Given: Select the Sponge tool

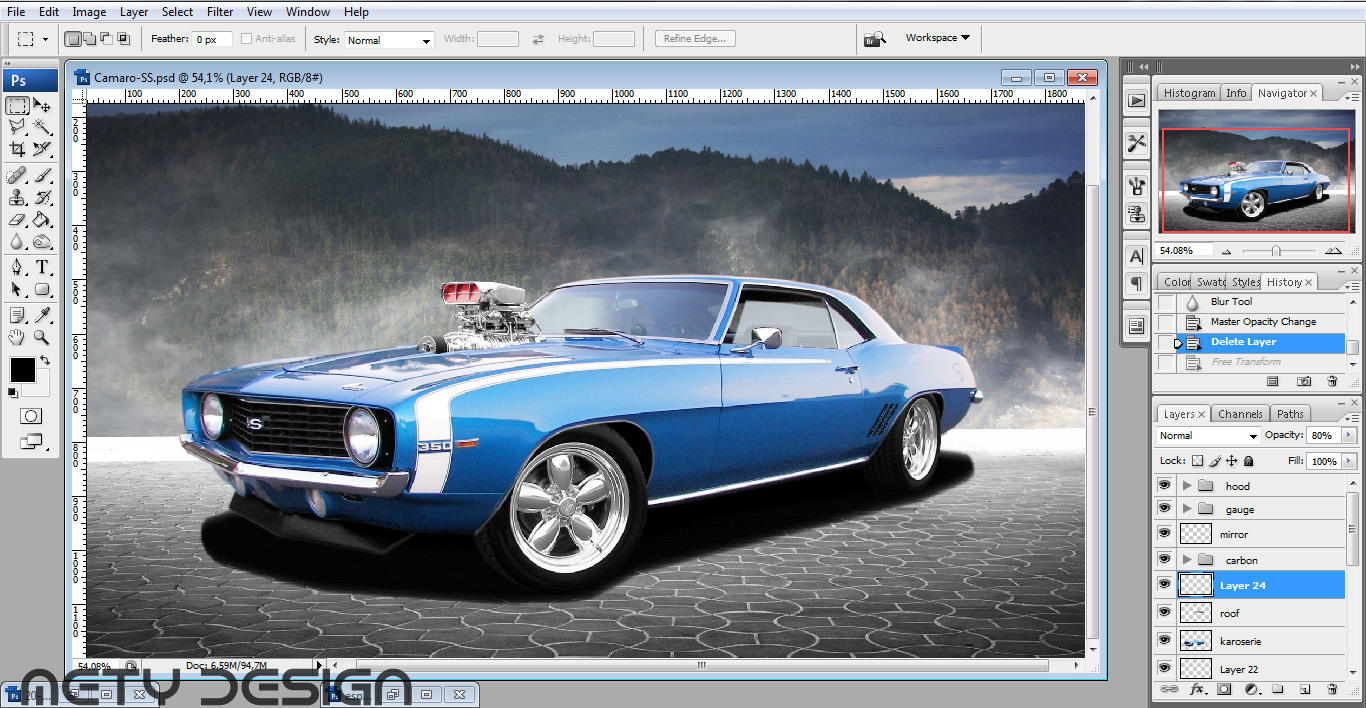Looking at the screenshot, I should click(43, 242).
